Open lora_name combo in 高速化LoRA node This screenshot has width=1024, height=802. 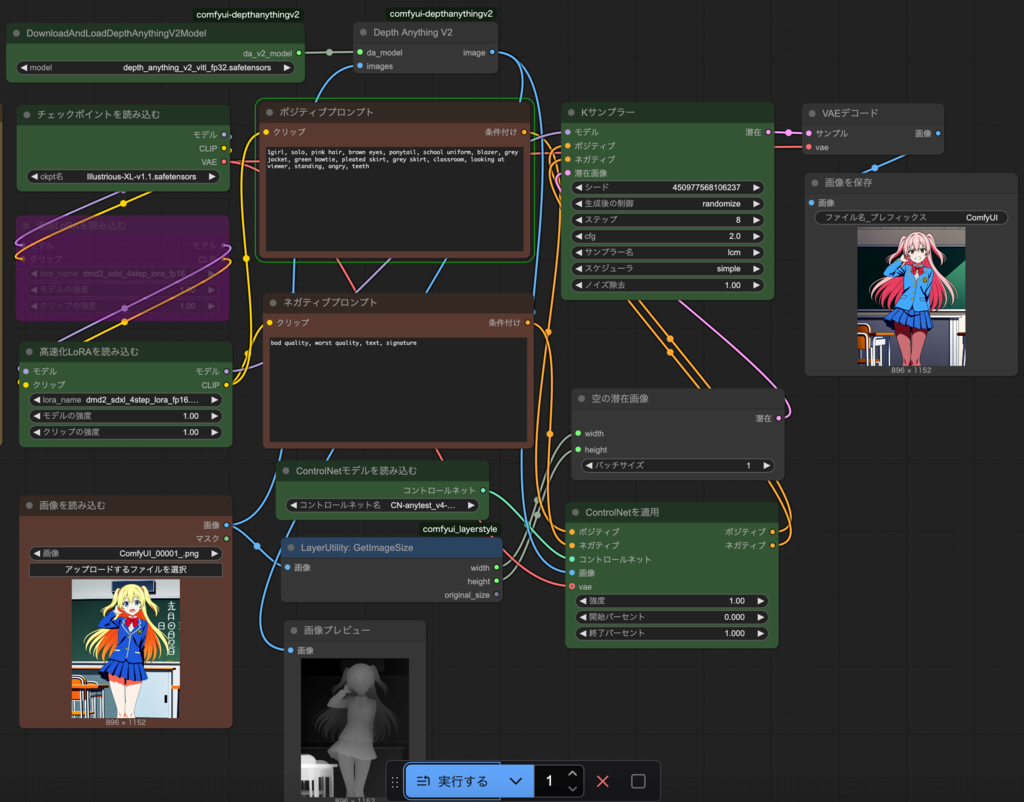click(x=125, y=400)
